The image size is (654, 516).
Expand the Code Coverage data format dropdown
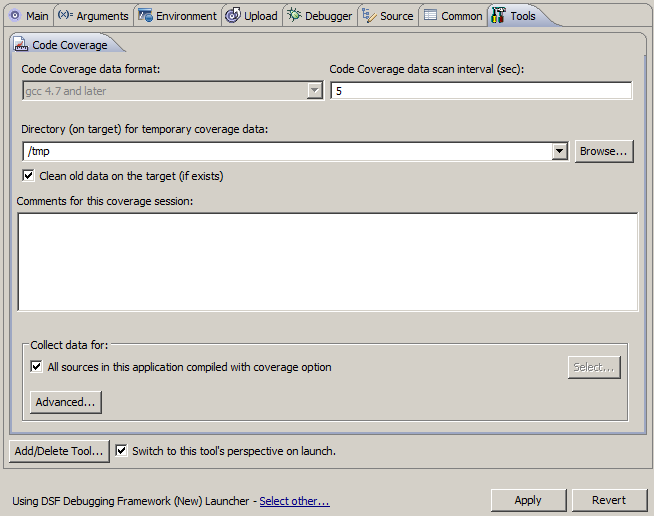click(315, 91)
